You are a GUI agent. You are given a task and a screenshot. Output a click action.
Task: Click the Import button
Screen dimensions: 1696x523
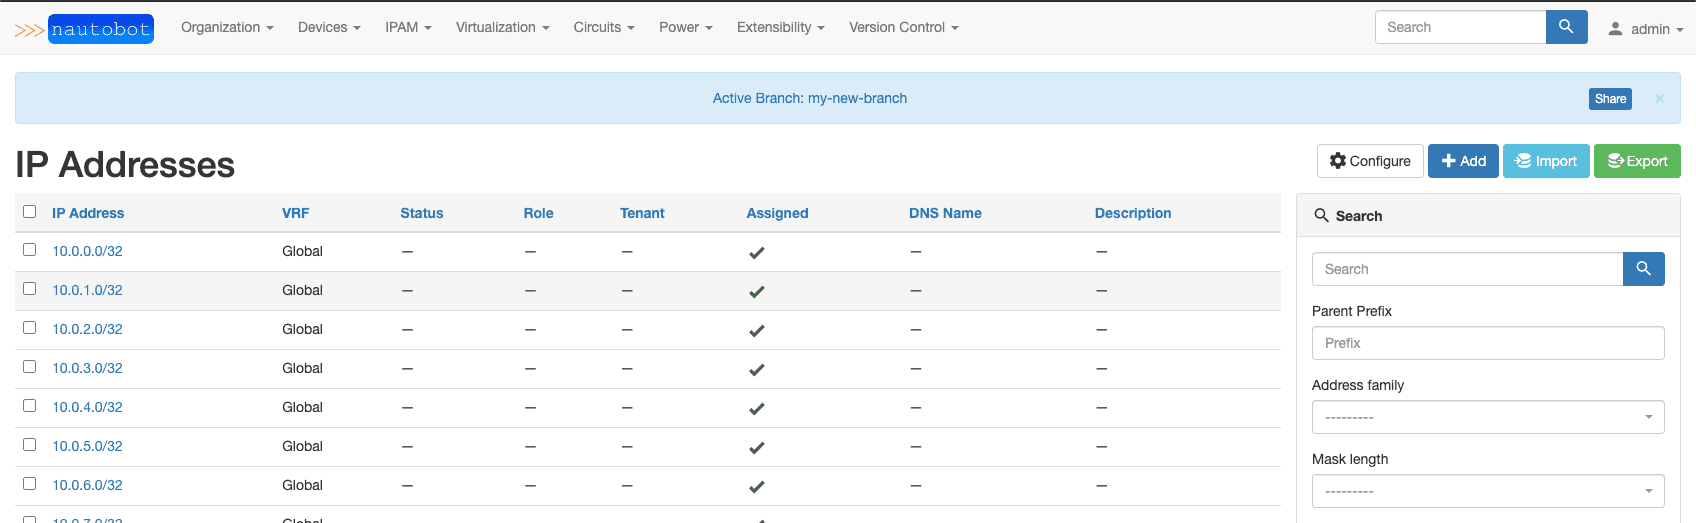(1546, 161)
